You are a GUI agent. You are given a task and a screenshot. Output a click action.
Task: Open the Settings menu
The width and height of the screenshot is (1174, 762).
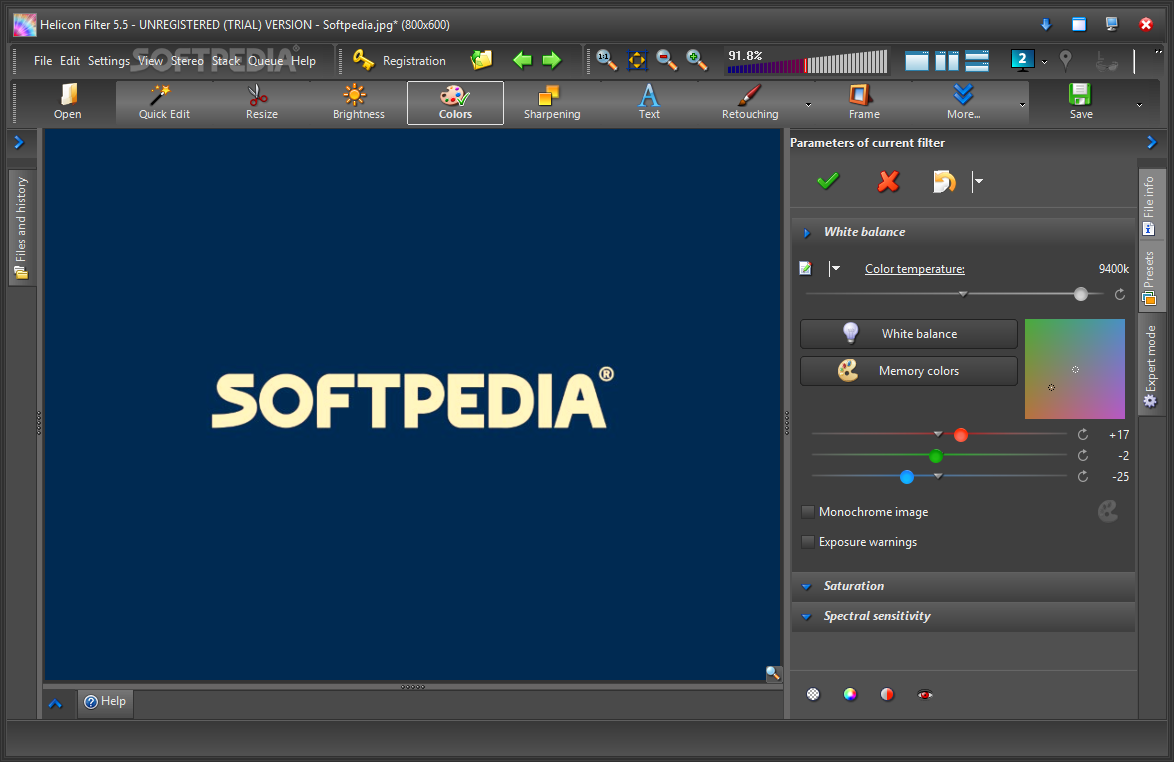[x=108, y=61]
